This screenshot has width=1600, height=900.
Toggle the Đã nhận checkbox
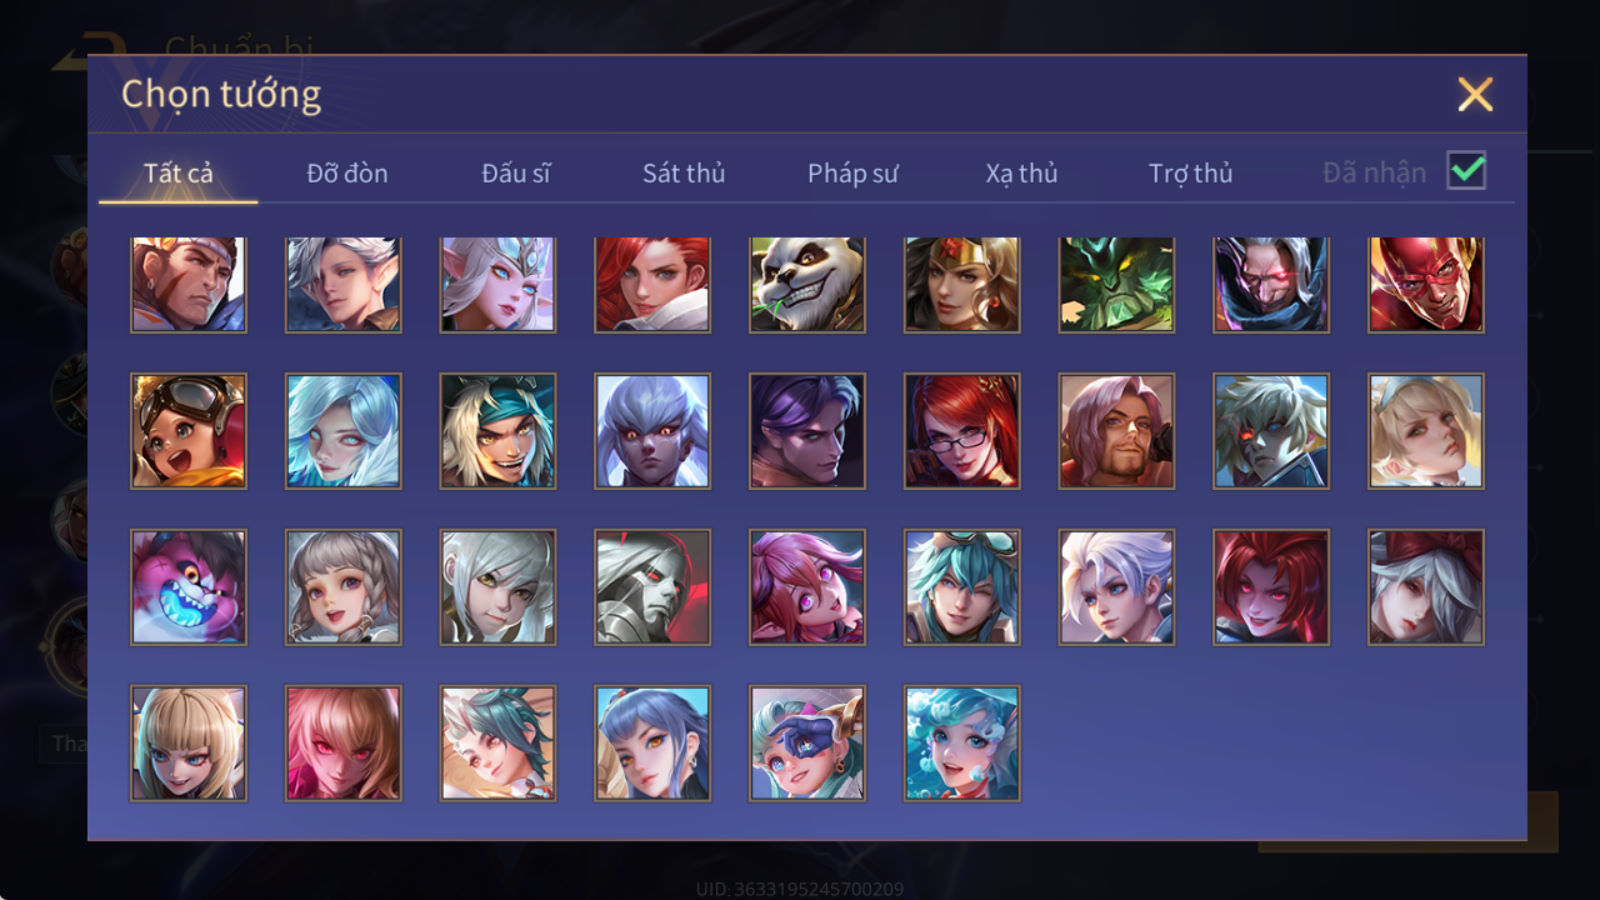(x=1466, y=171)
